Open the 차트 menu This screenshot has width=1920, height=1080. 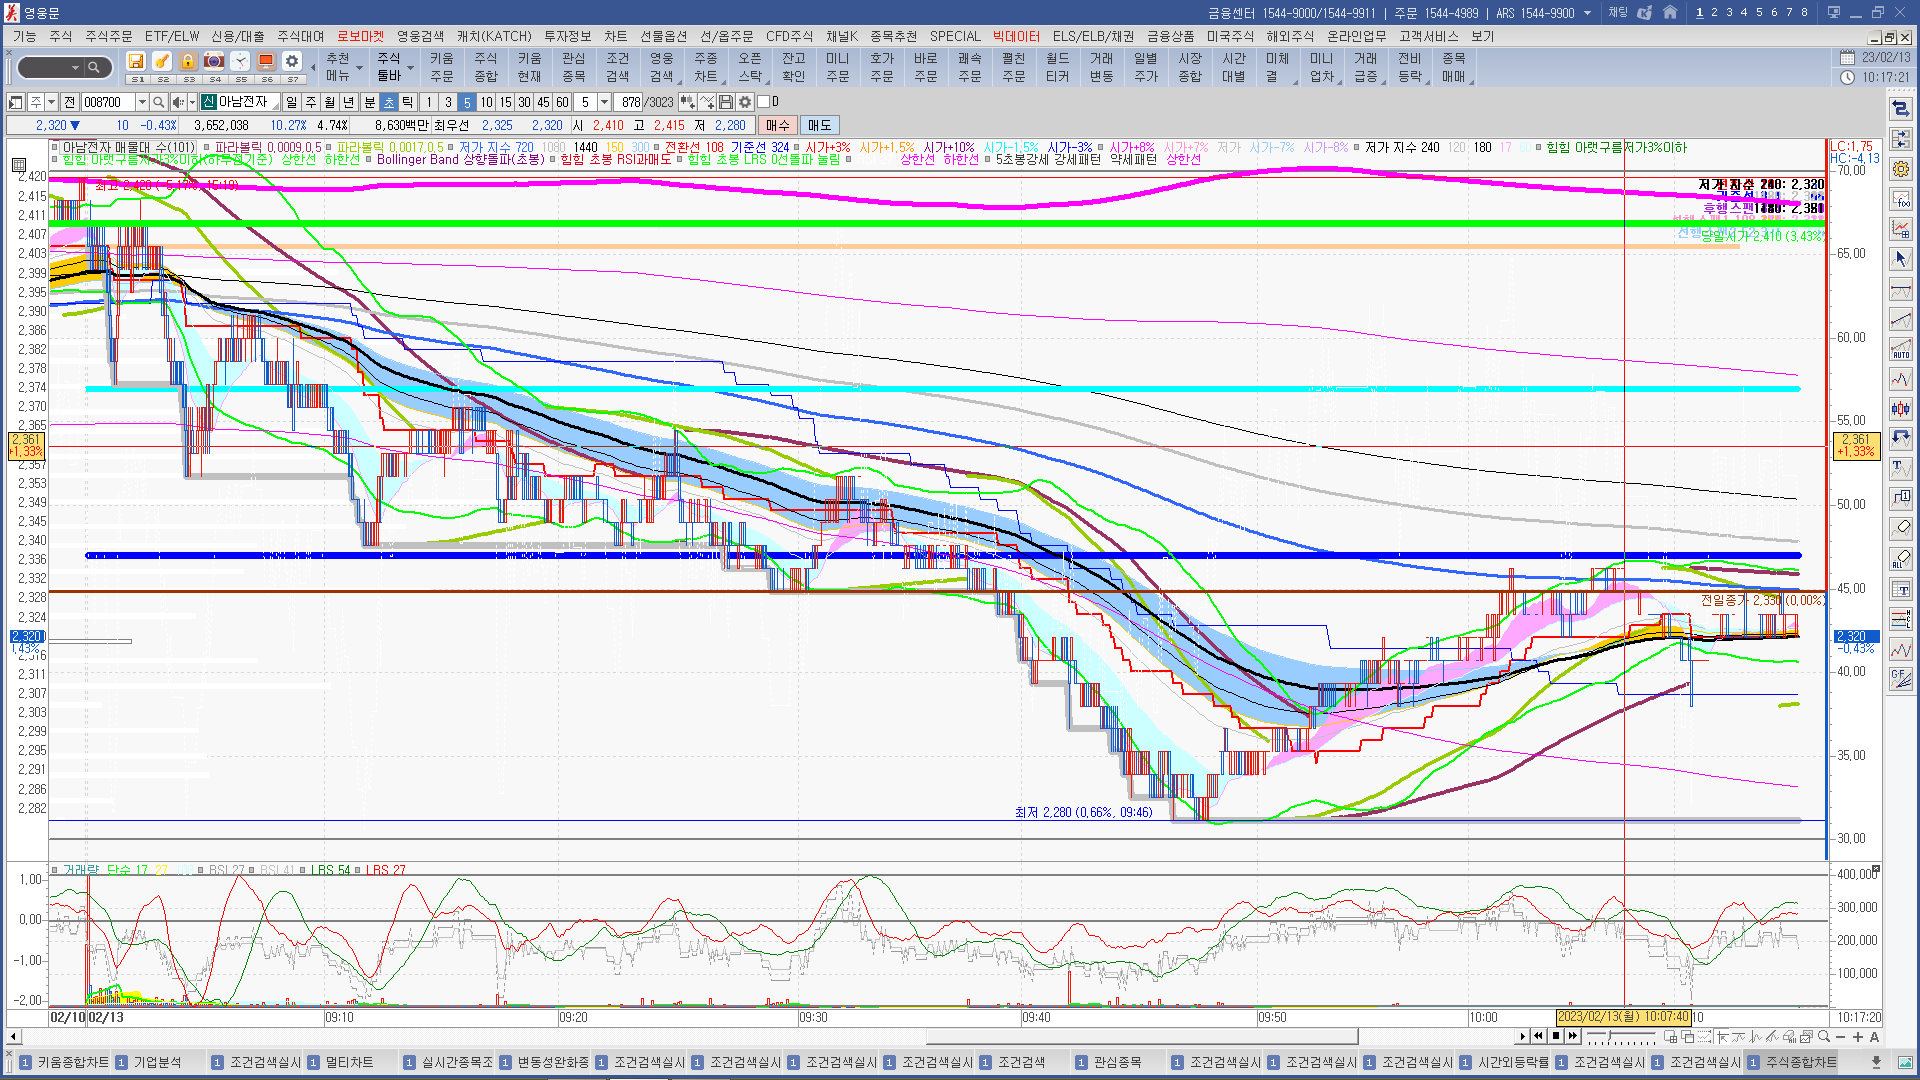615,36
